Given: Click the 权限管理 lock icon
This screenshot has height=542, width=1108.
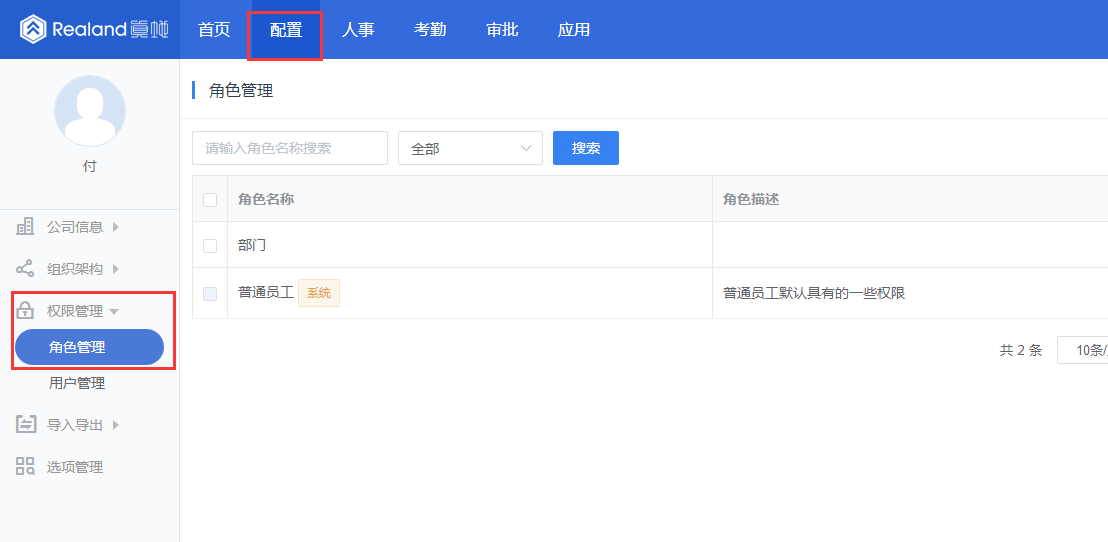Looking at the screenshot, I should (25, 311).
